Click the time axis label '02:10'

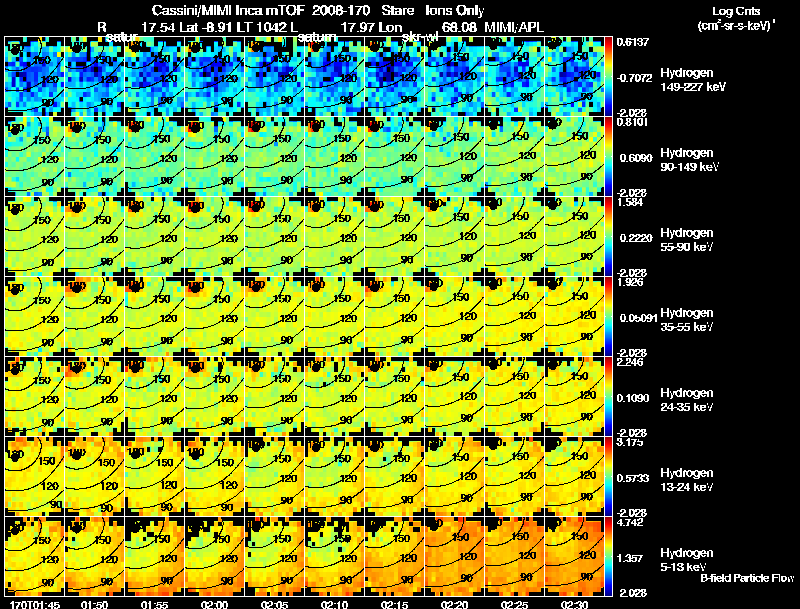click(x=334, y=604)
